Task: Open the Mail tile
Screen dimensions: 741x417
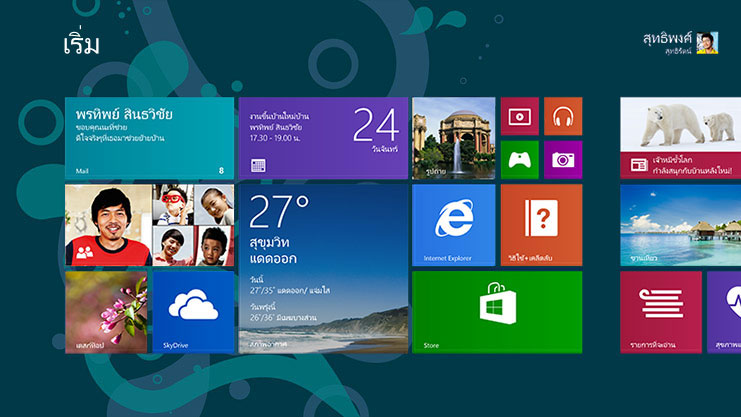Action: (149, 138)
